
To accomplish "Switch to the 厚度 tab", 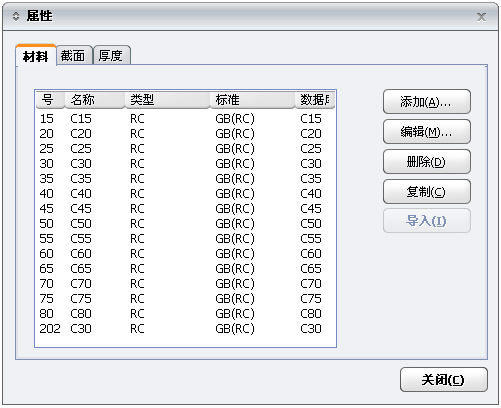I will (111, 55).
